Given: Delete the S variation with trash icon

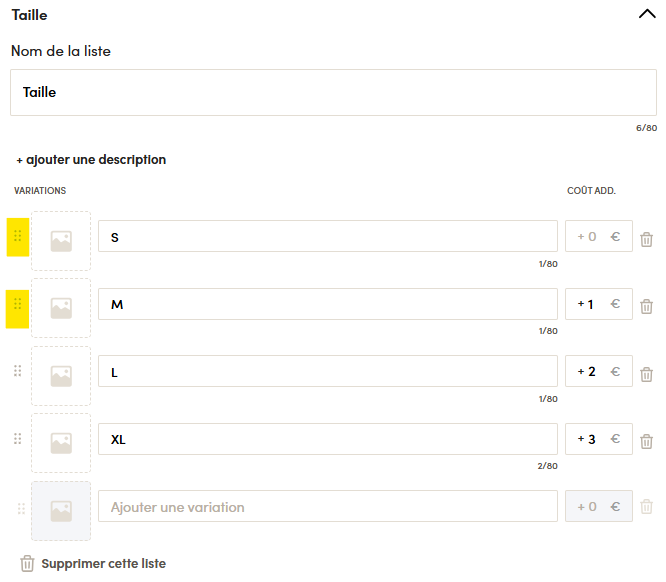Looking at the screenshot, I should pyautogui.click(x=646, y=239).
